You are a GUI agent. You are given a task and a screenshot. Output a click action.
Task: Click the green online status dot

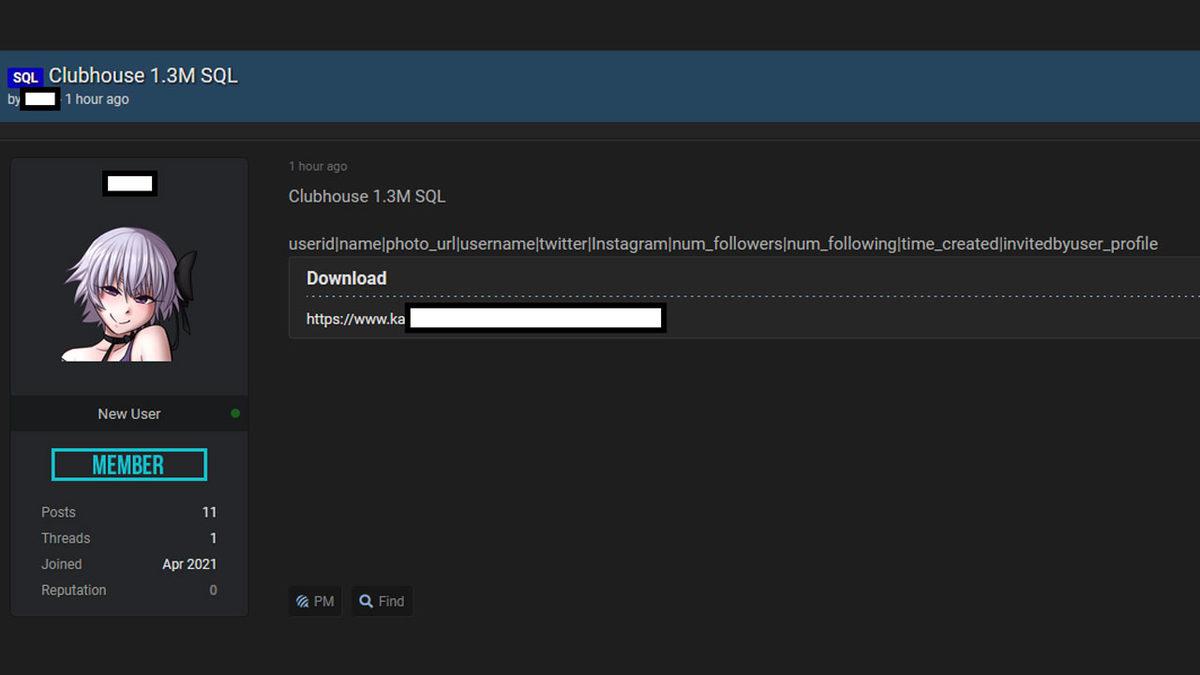235,413
